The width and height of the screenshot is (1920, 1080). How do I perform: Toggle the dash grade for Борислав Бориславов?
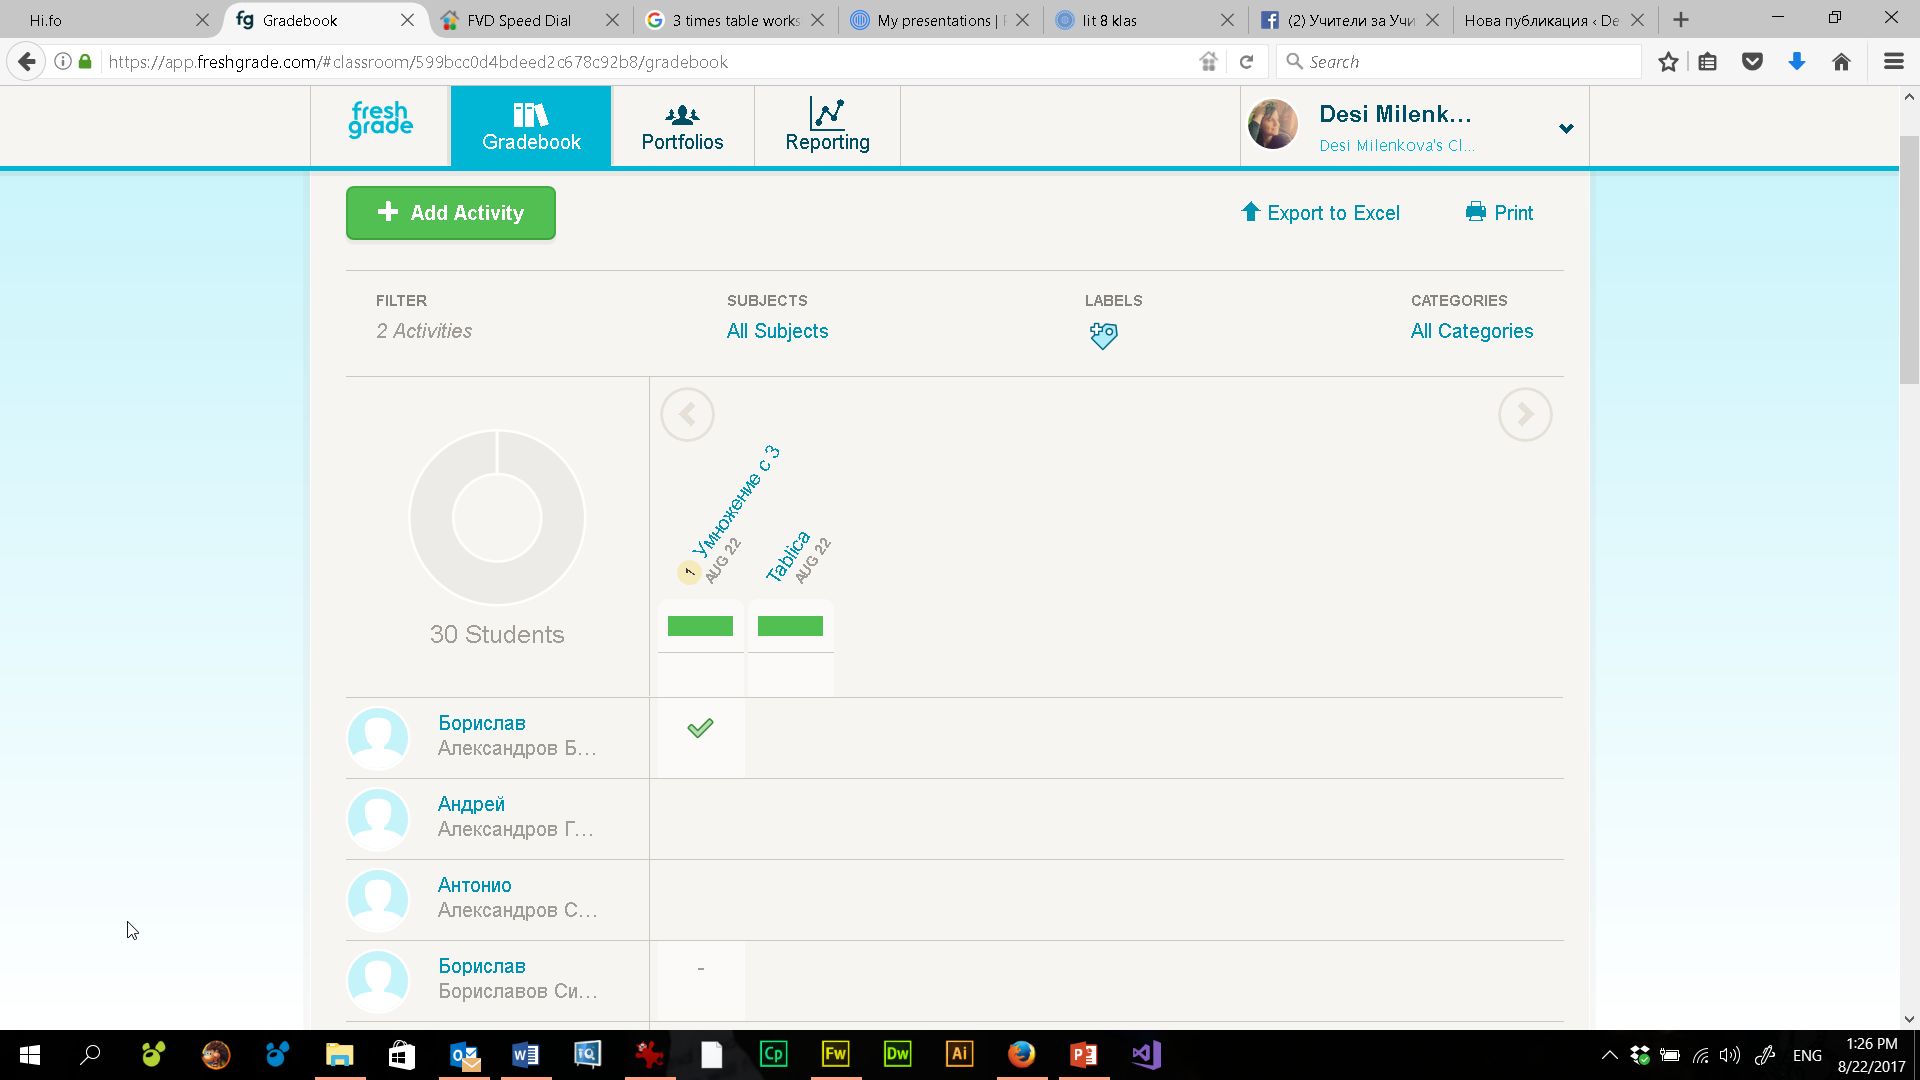click(x=700, y=968)
